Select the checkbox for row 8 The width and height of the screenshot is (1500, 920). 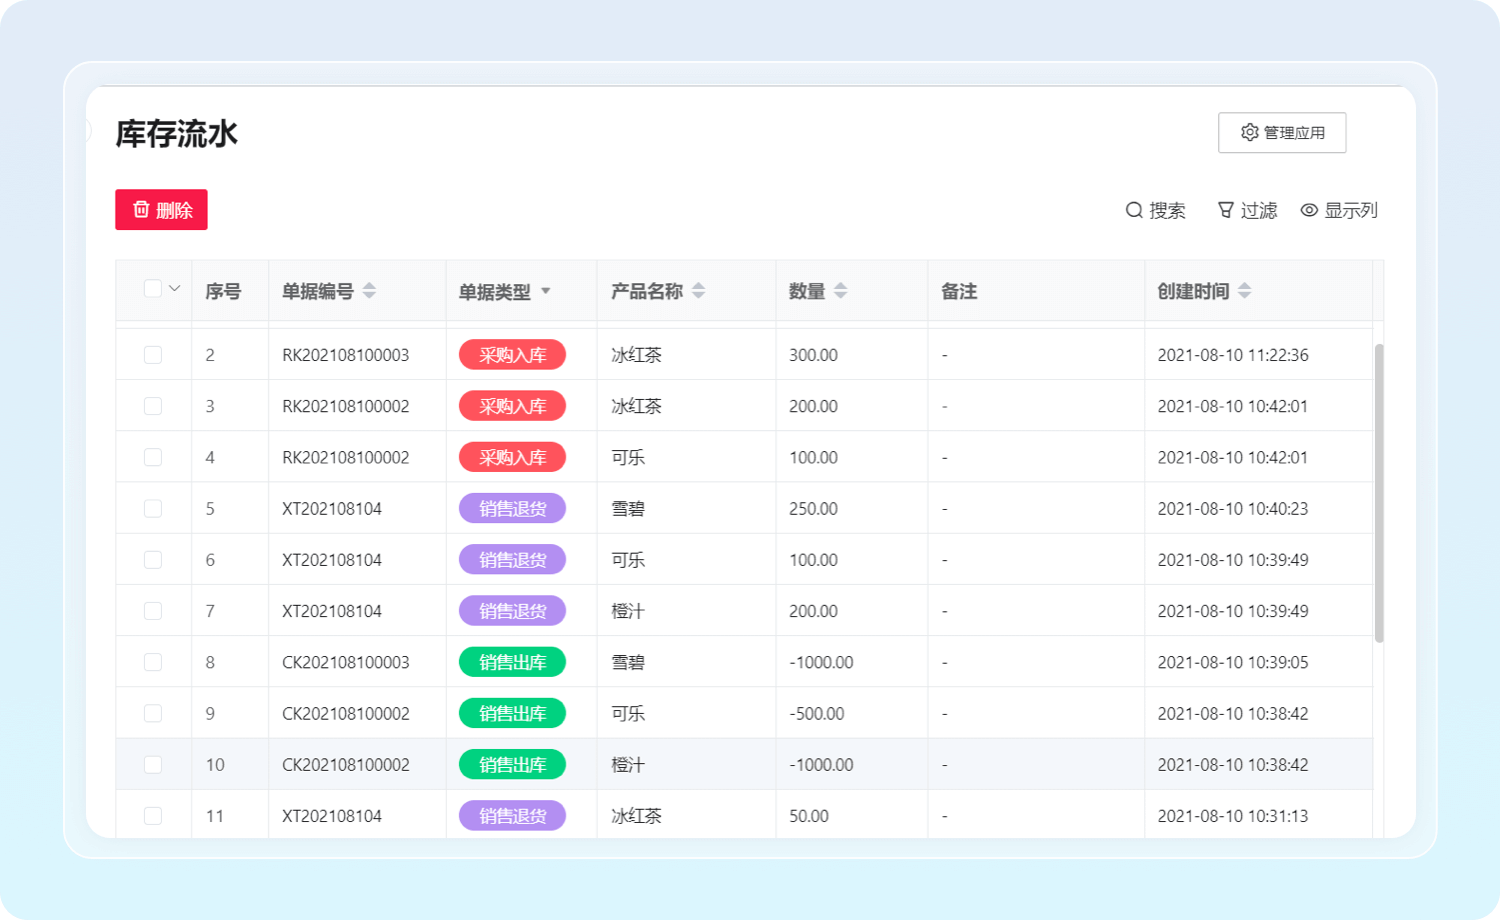point(153,662)
